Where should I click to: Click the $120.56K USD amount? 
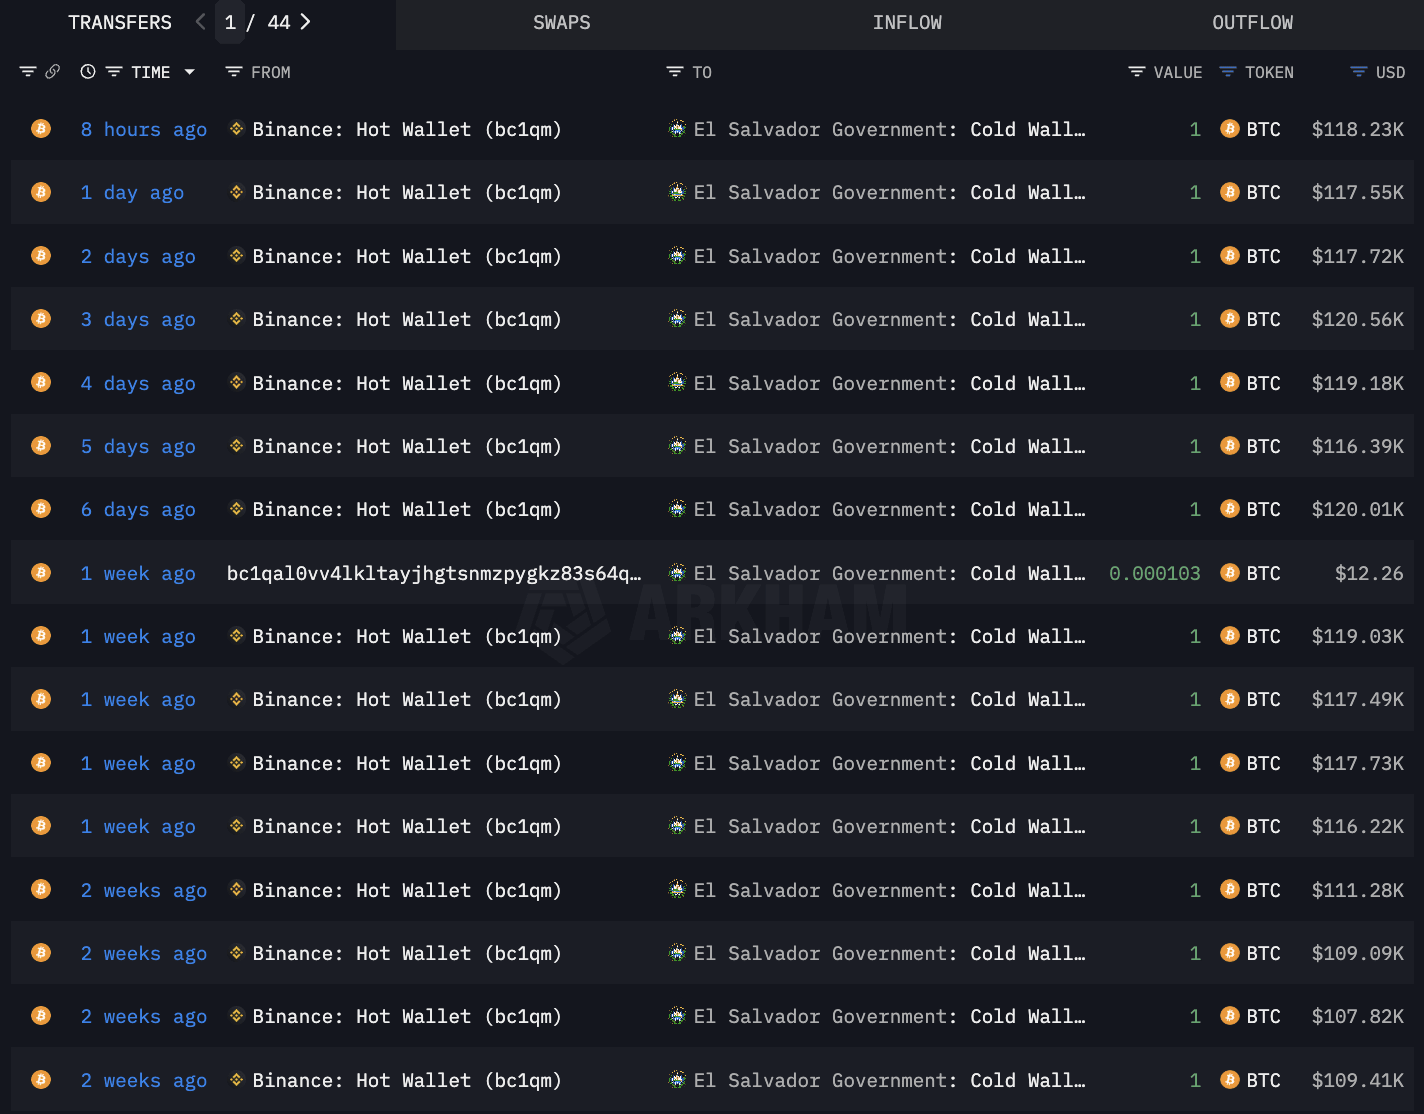coord(1358,319)
